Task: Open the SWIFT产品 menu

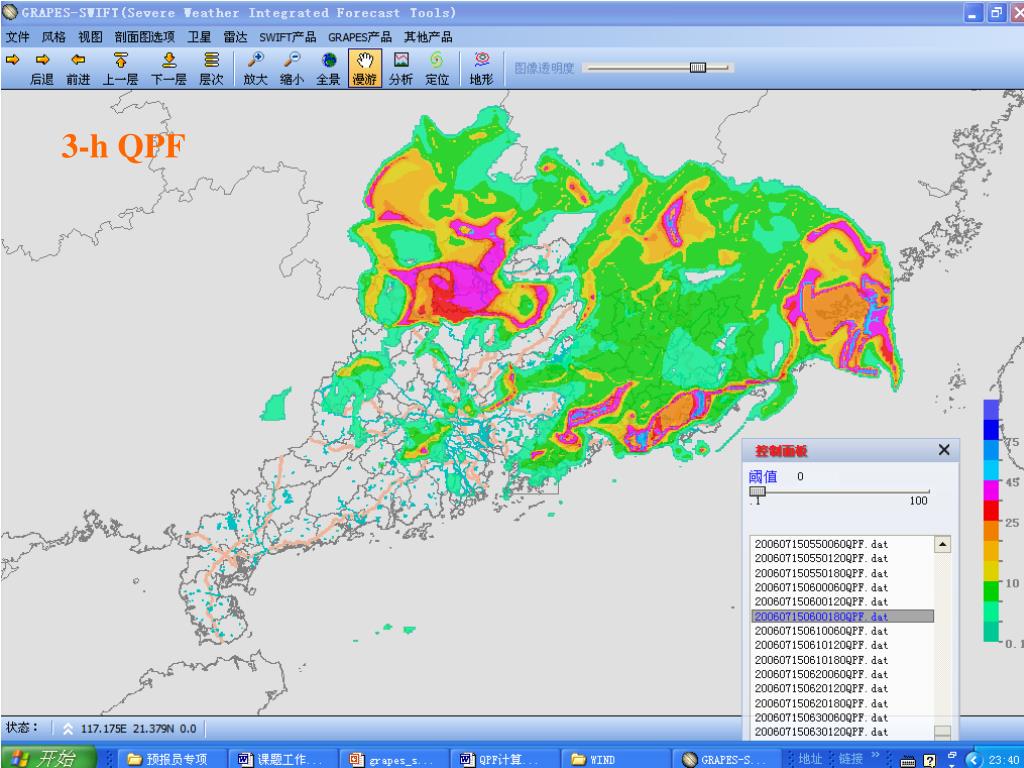Action: 287,37
